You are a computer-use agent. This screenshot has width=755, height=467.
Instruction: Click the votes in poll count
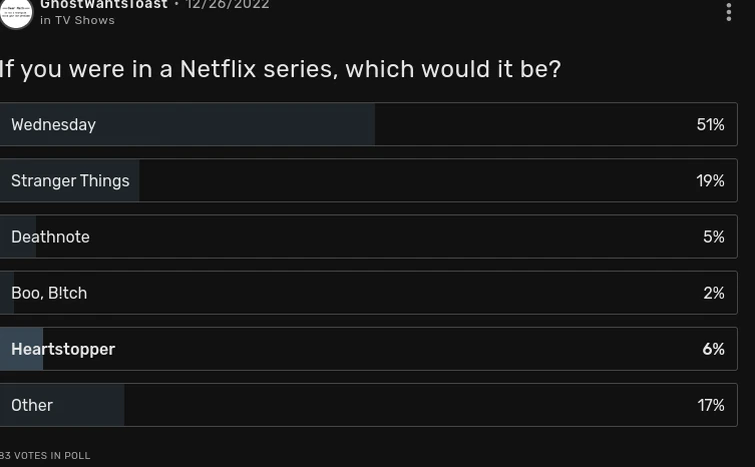[x=45, y=456]
